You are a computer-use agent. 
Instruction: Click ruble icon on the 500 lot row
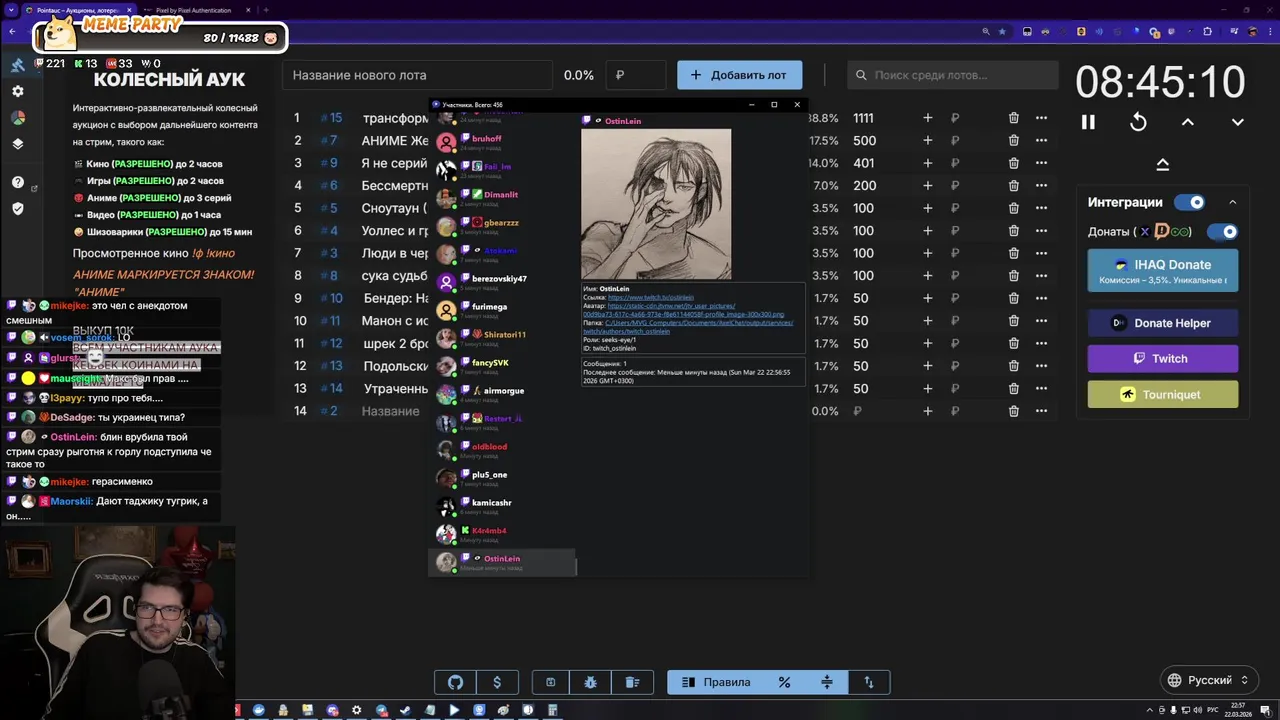coord(955,140)
